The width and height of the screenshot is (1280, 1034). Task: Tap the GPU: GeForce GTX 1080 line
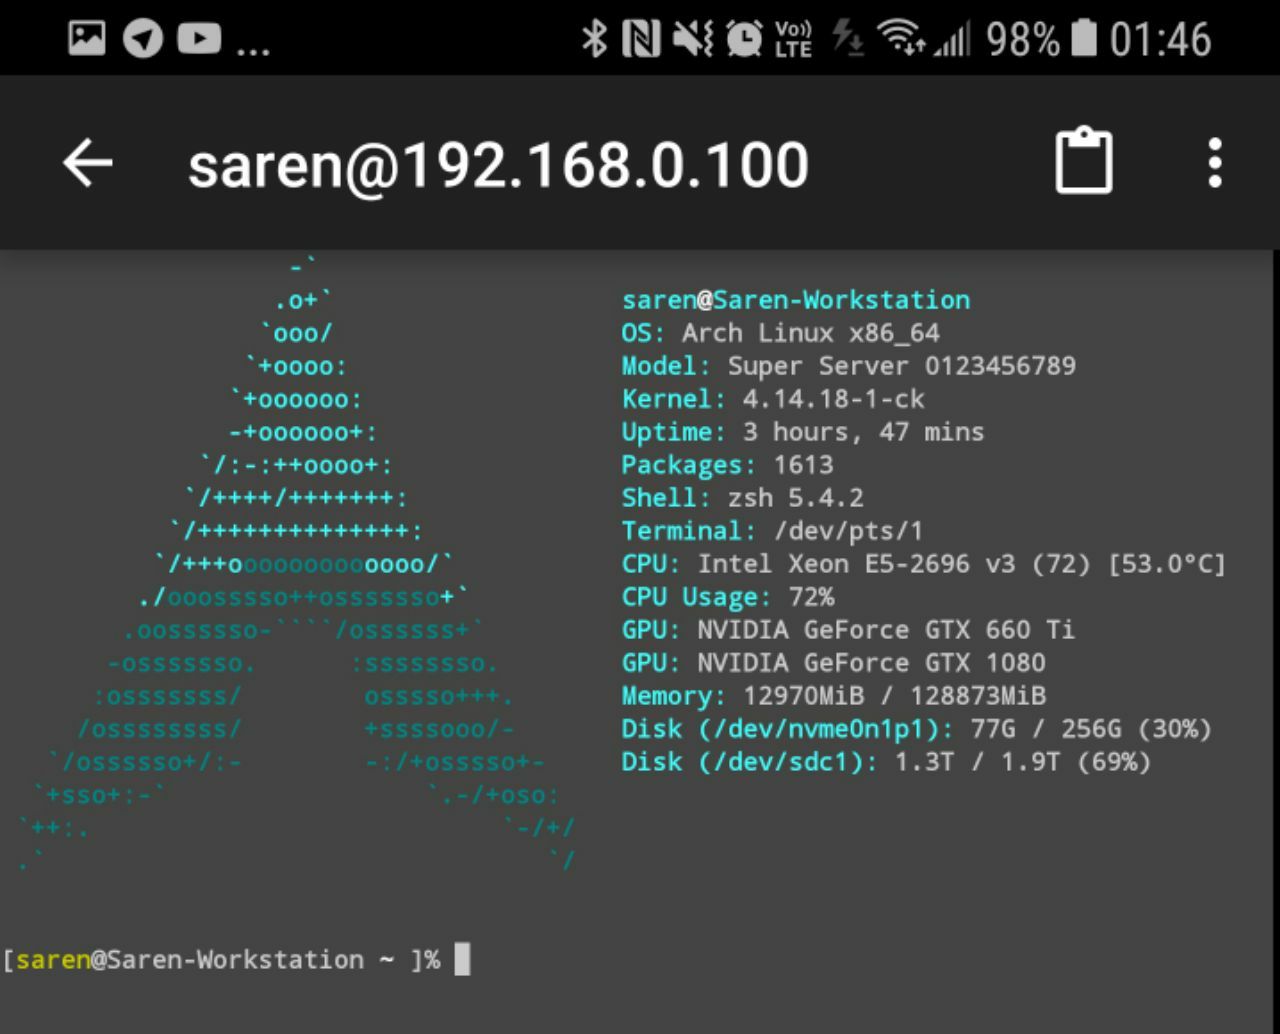pyautogui.click(x=834, y=663)
